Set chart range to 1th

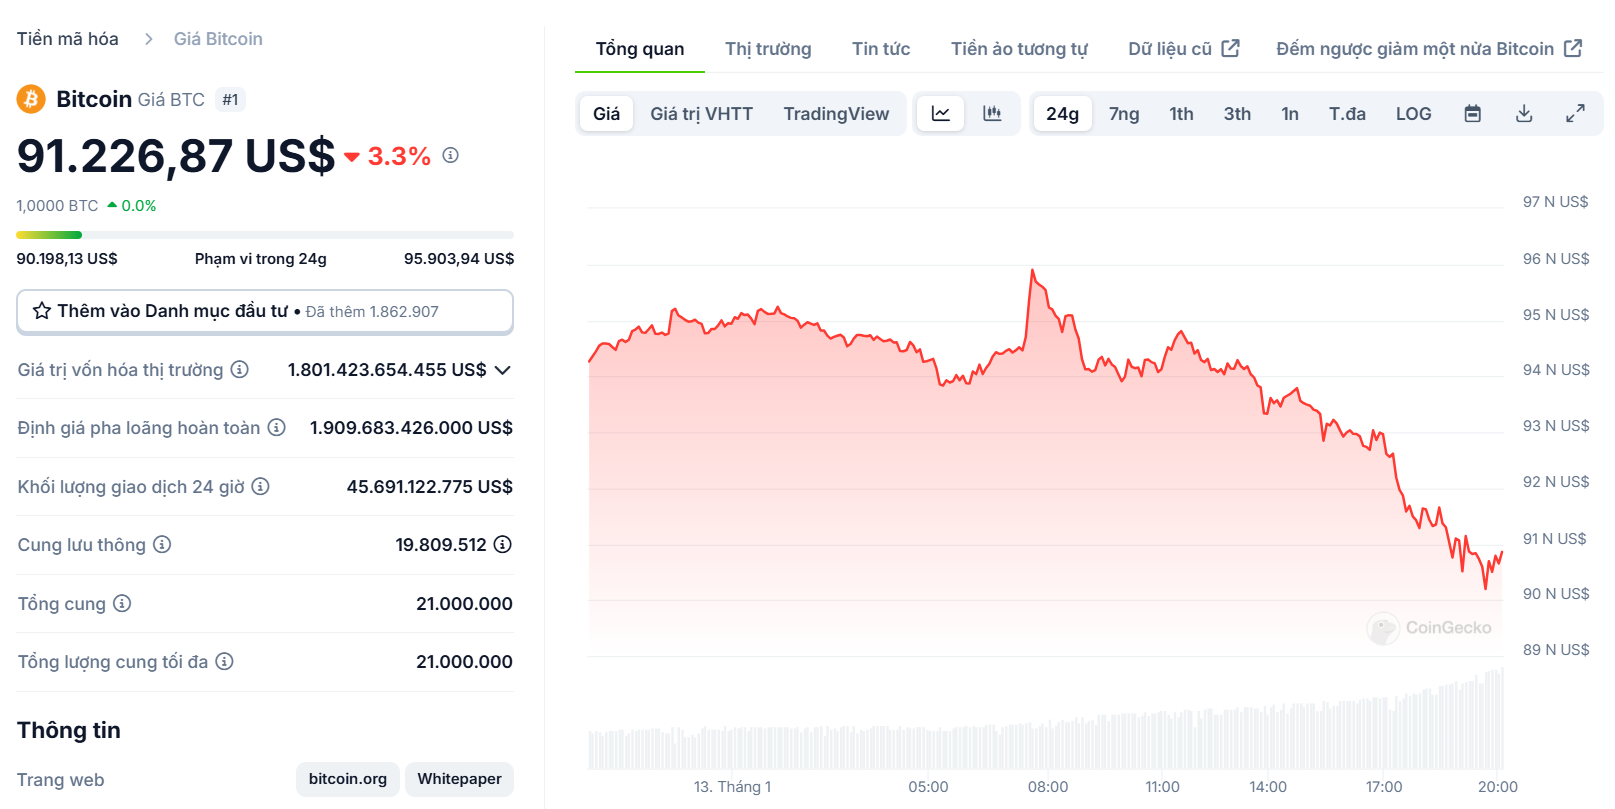(1181, 114)
